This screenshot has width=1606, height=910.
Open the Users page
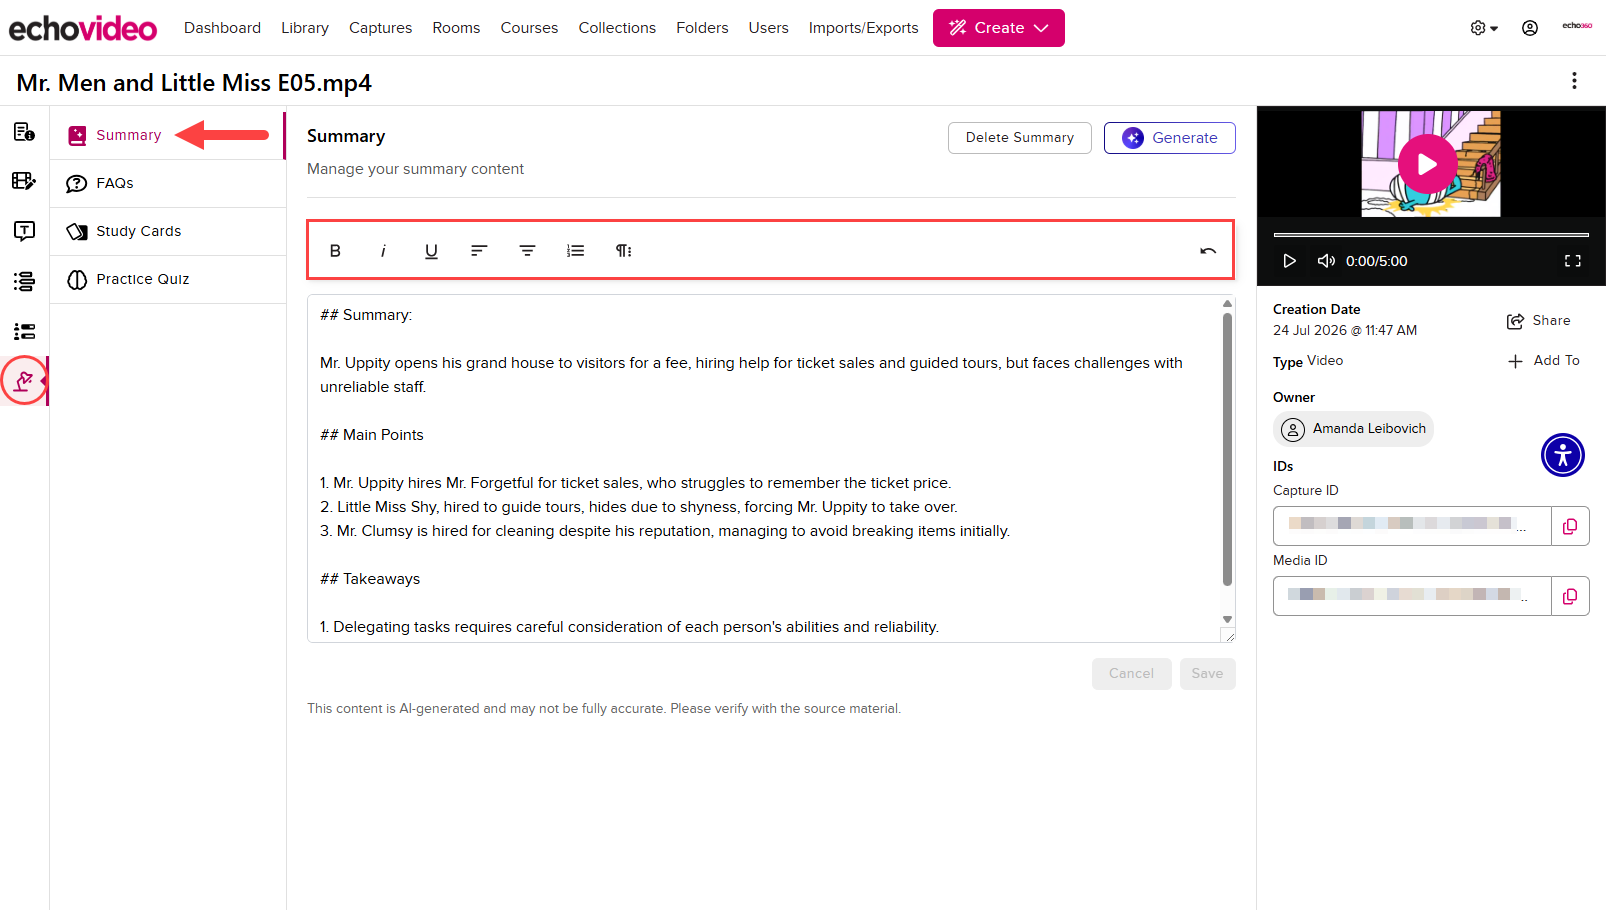click(x=768, y=28)
